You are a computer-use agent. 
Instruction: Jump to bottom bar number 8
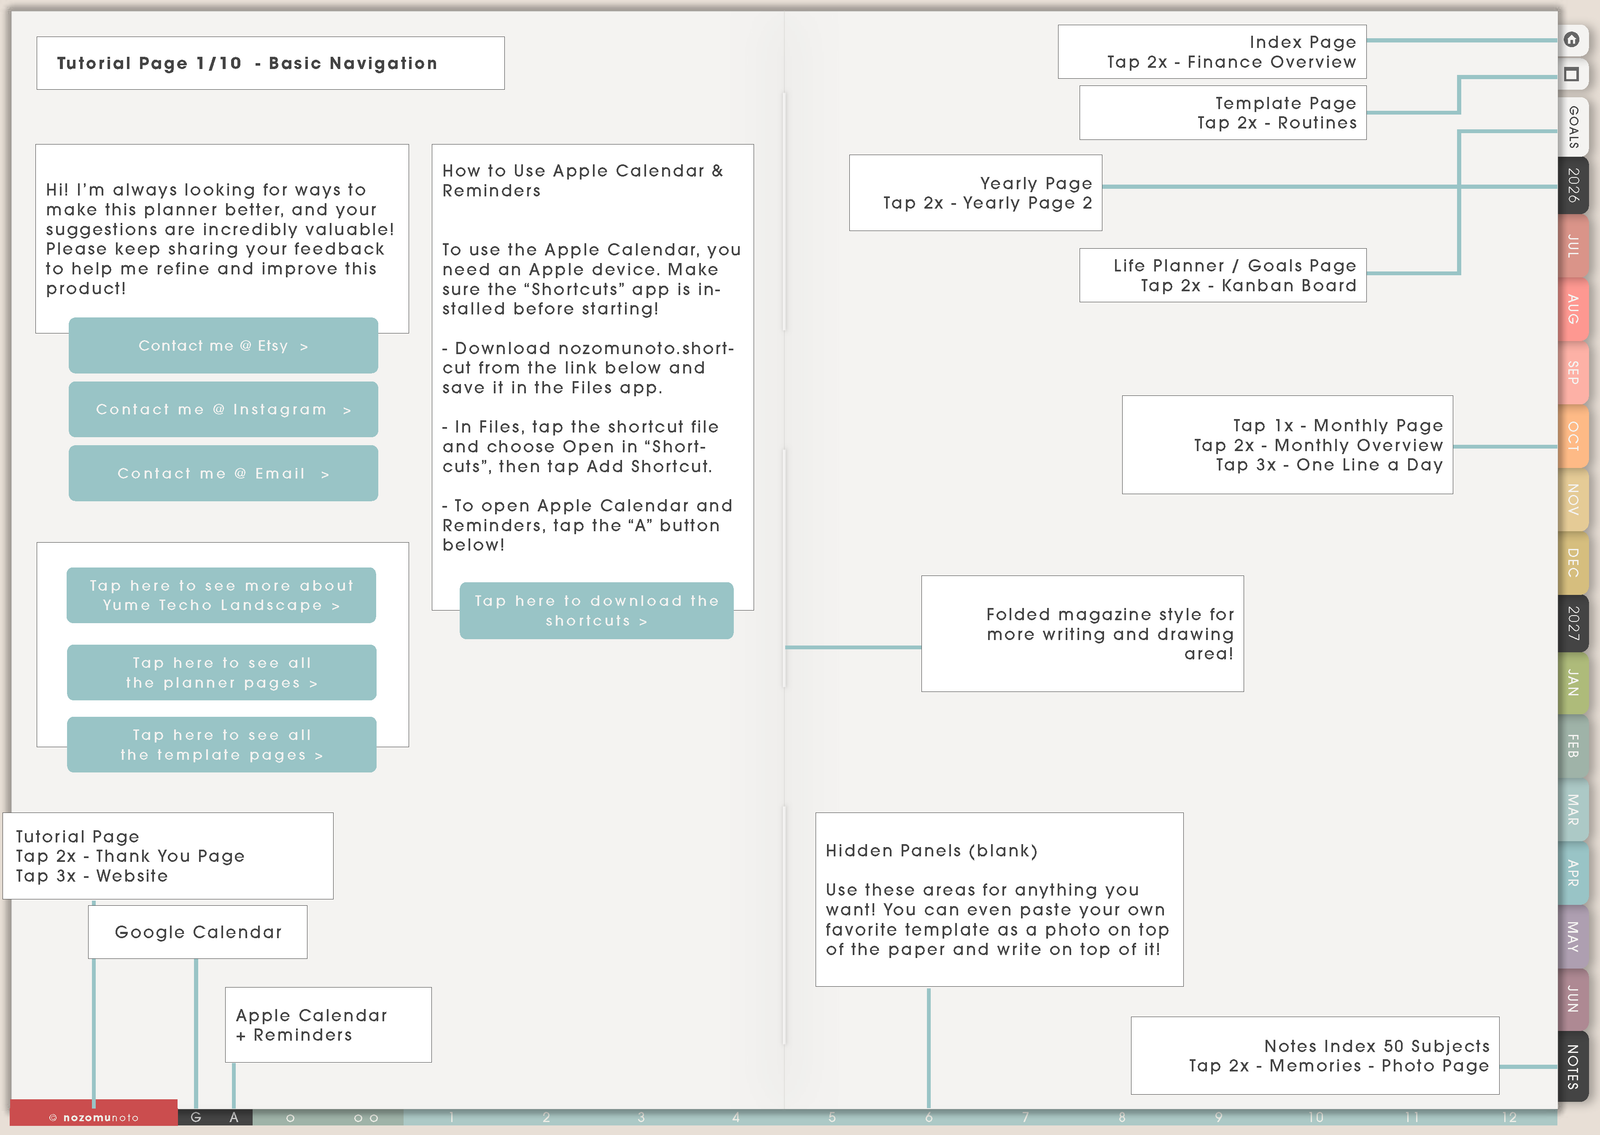[x=1122, y=1118]
